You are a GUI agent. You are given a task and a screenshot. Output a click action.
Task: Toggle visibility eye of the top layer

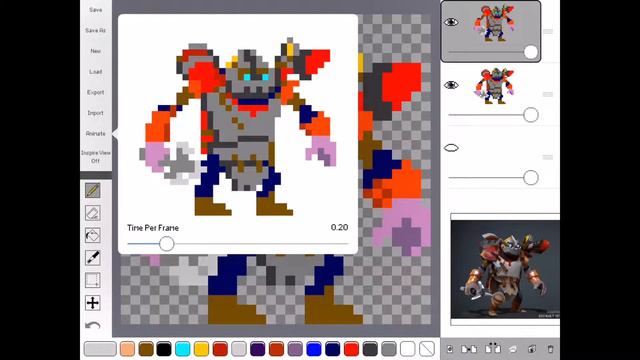click(x=451, y=22)
